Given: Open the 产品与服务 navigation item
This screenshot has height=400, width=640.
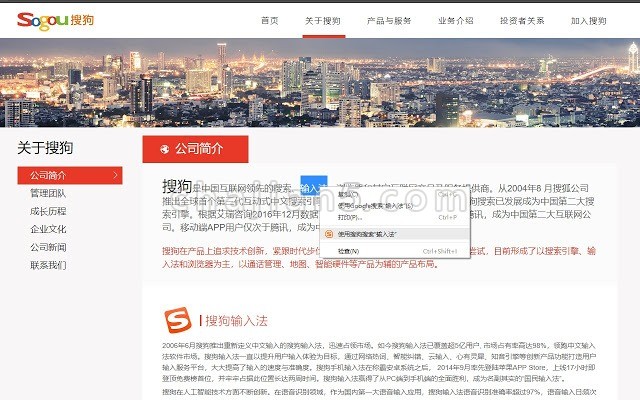Looking at the screenshot, I should point(389,21).
